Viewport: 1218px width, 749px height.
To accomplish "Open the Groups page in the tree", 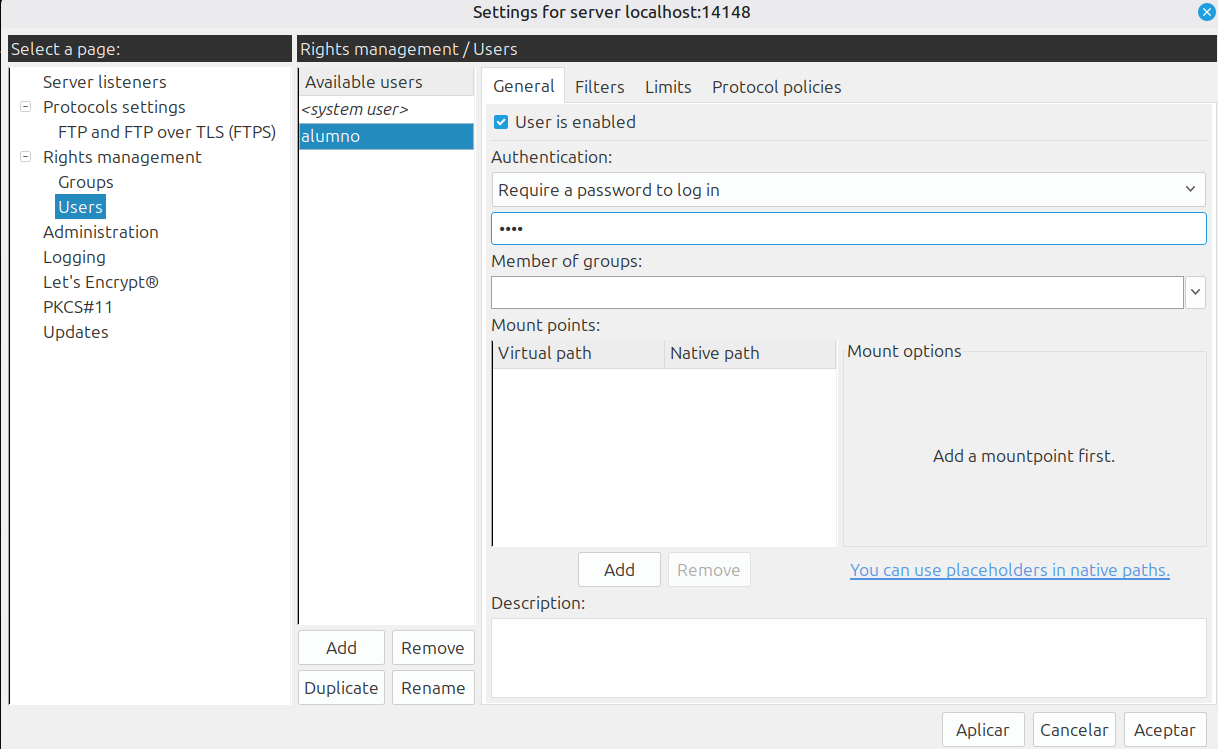I will tap(85, 182).
